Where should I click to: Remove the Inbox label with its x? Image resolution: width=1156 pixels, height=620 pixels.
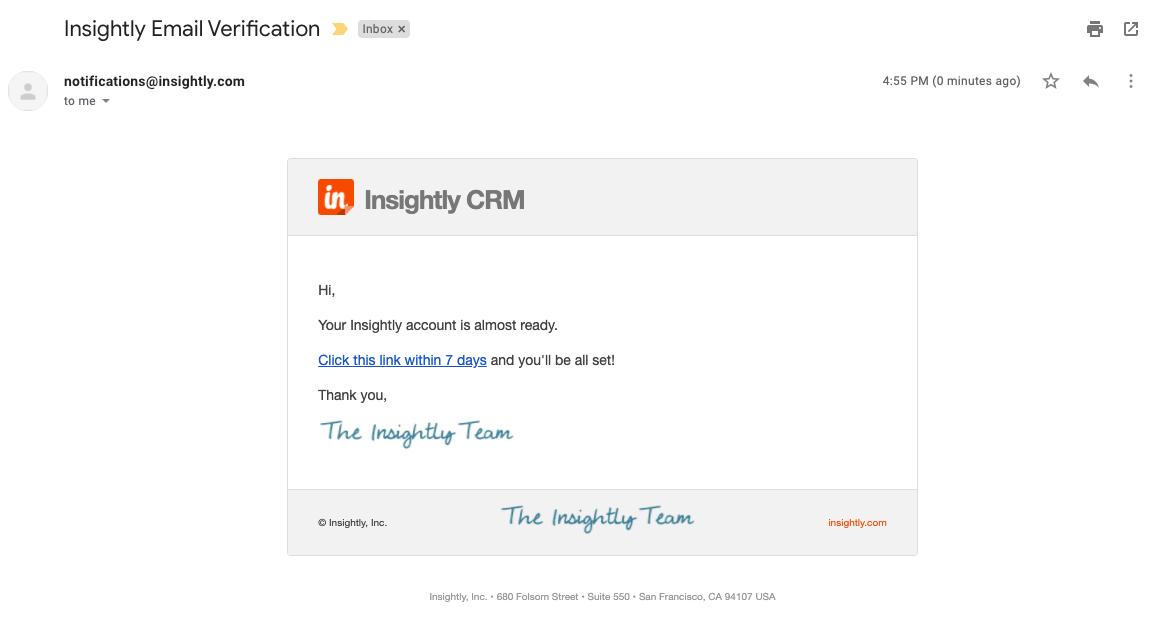pyautogui.click(x=402, y=29)
